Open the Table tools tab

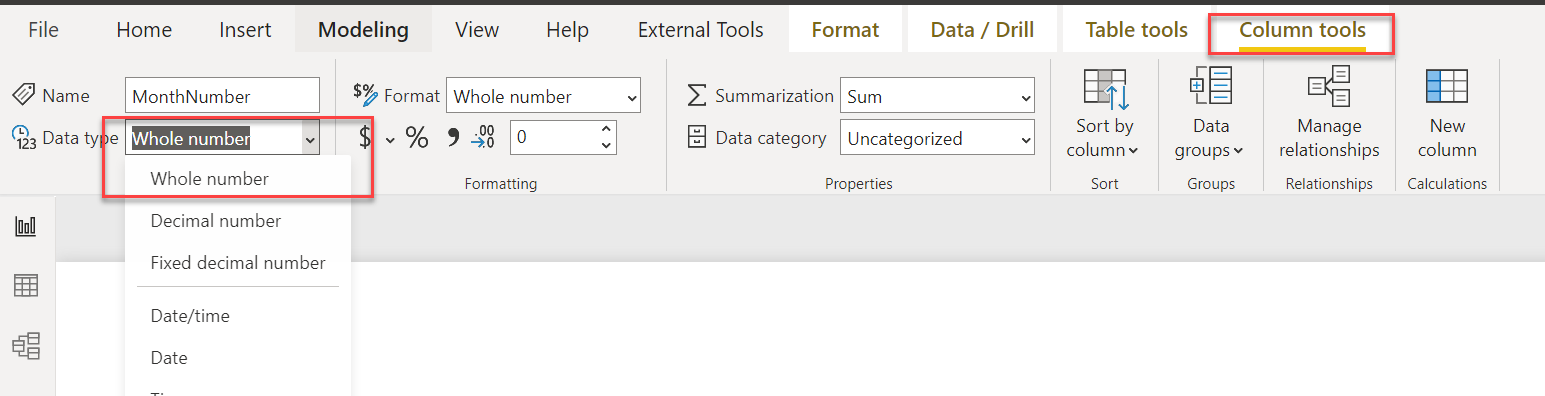coord(1137,30)
